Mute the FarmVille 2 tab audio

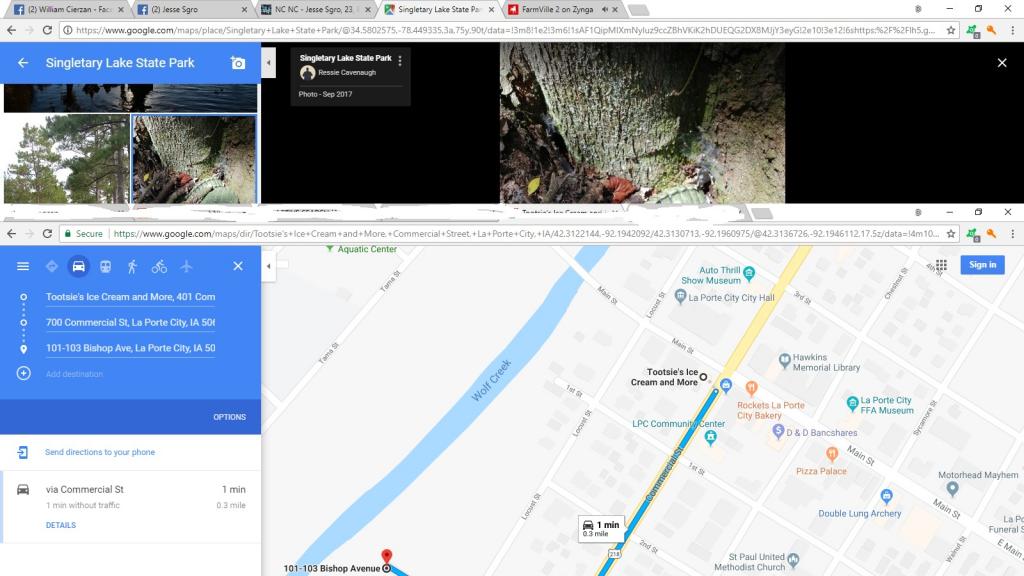(x=605, y=10)
